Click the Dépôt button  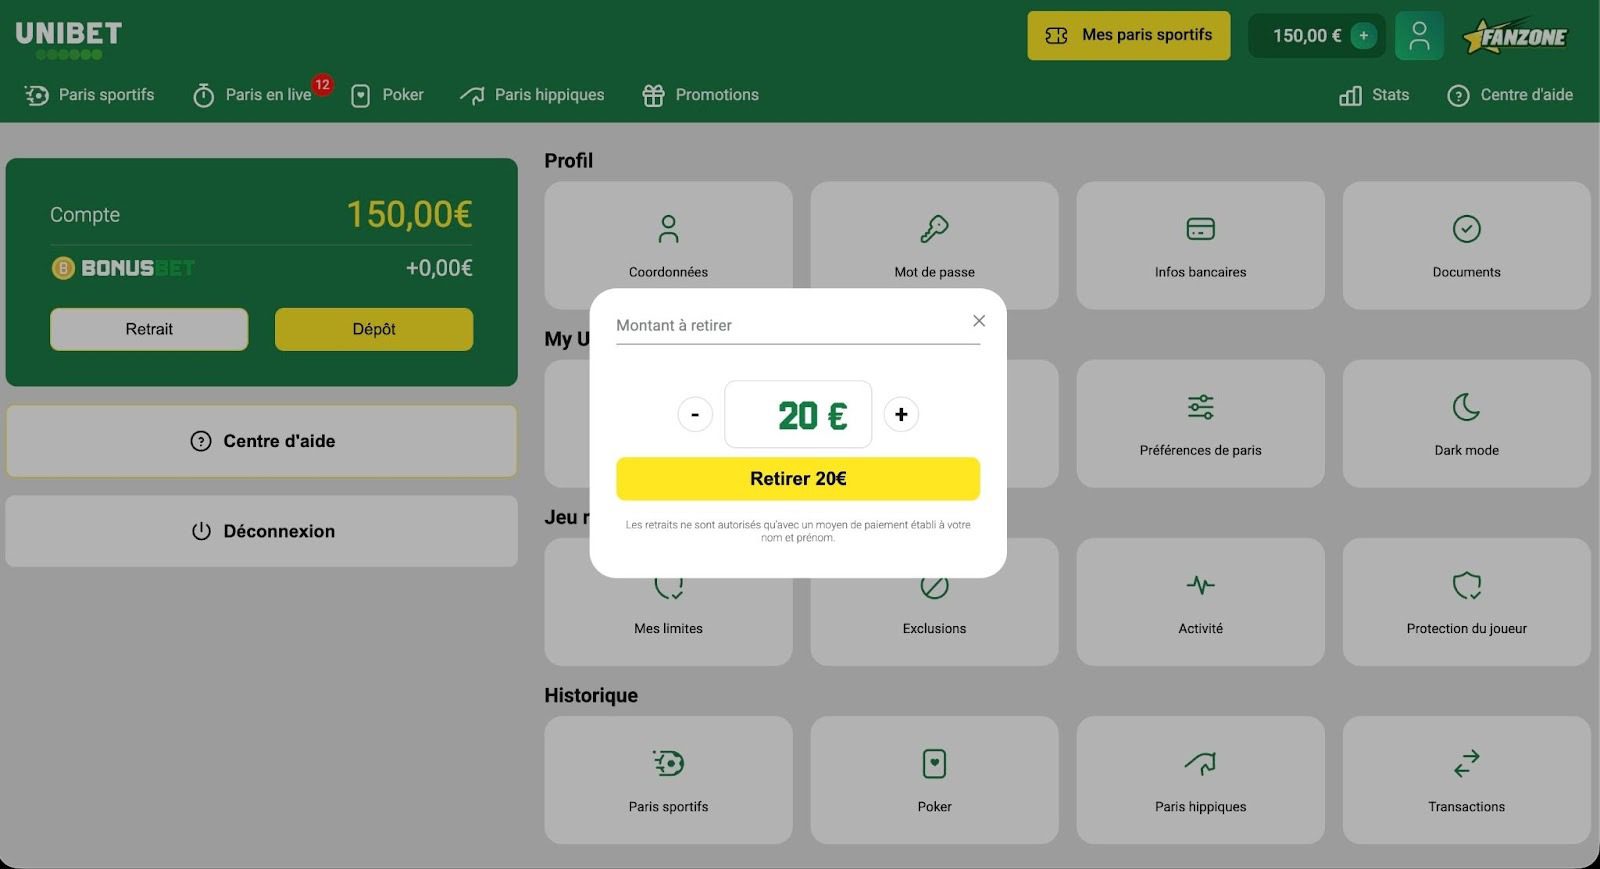pos(374,329)
